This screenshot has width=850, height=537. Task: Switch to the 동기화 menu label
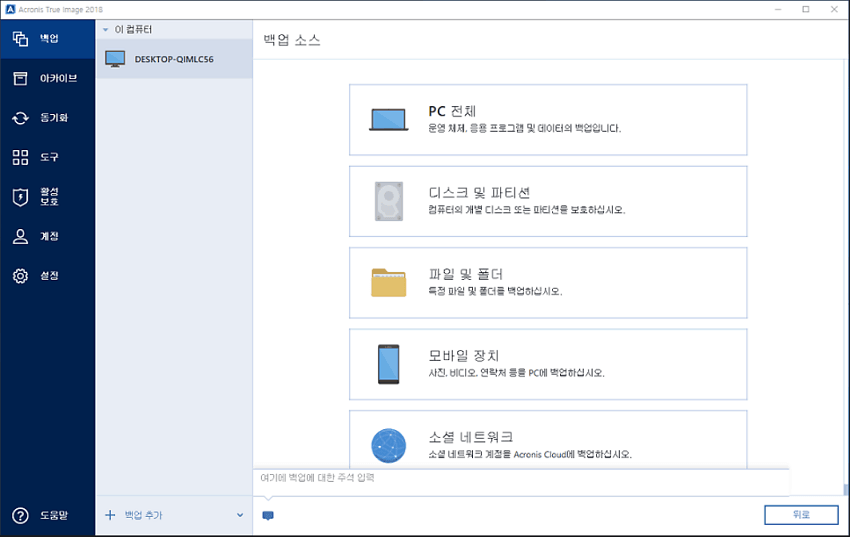(54, 118)
